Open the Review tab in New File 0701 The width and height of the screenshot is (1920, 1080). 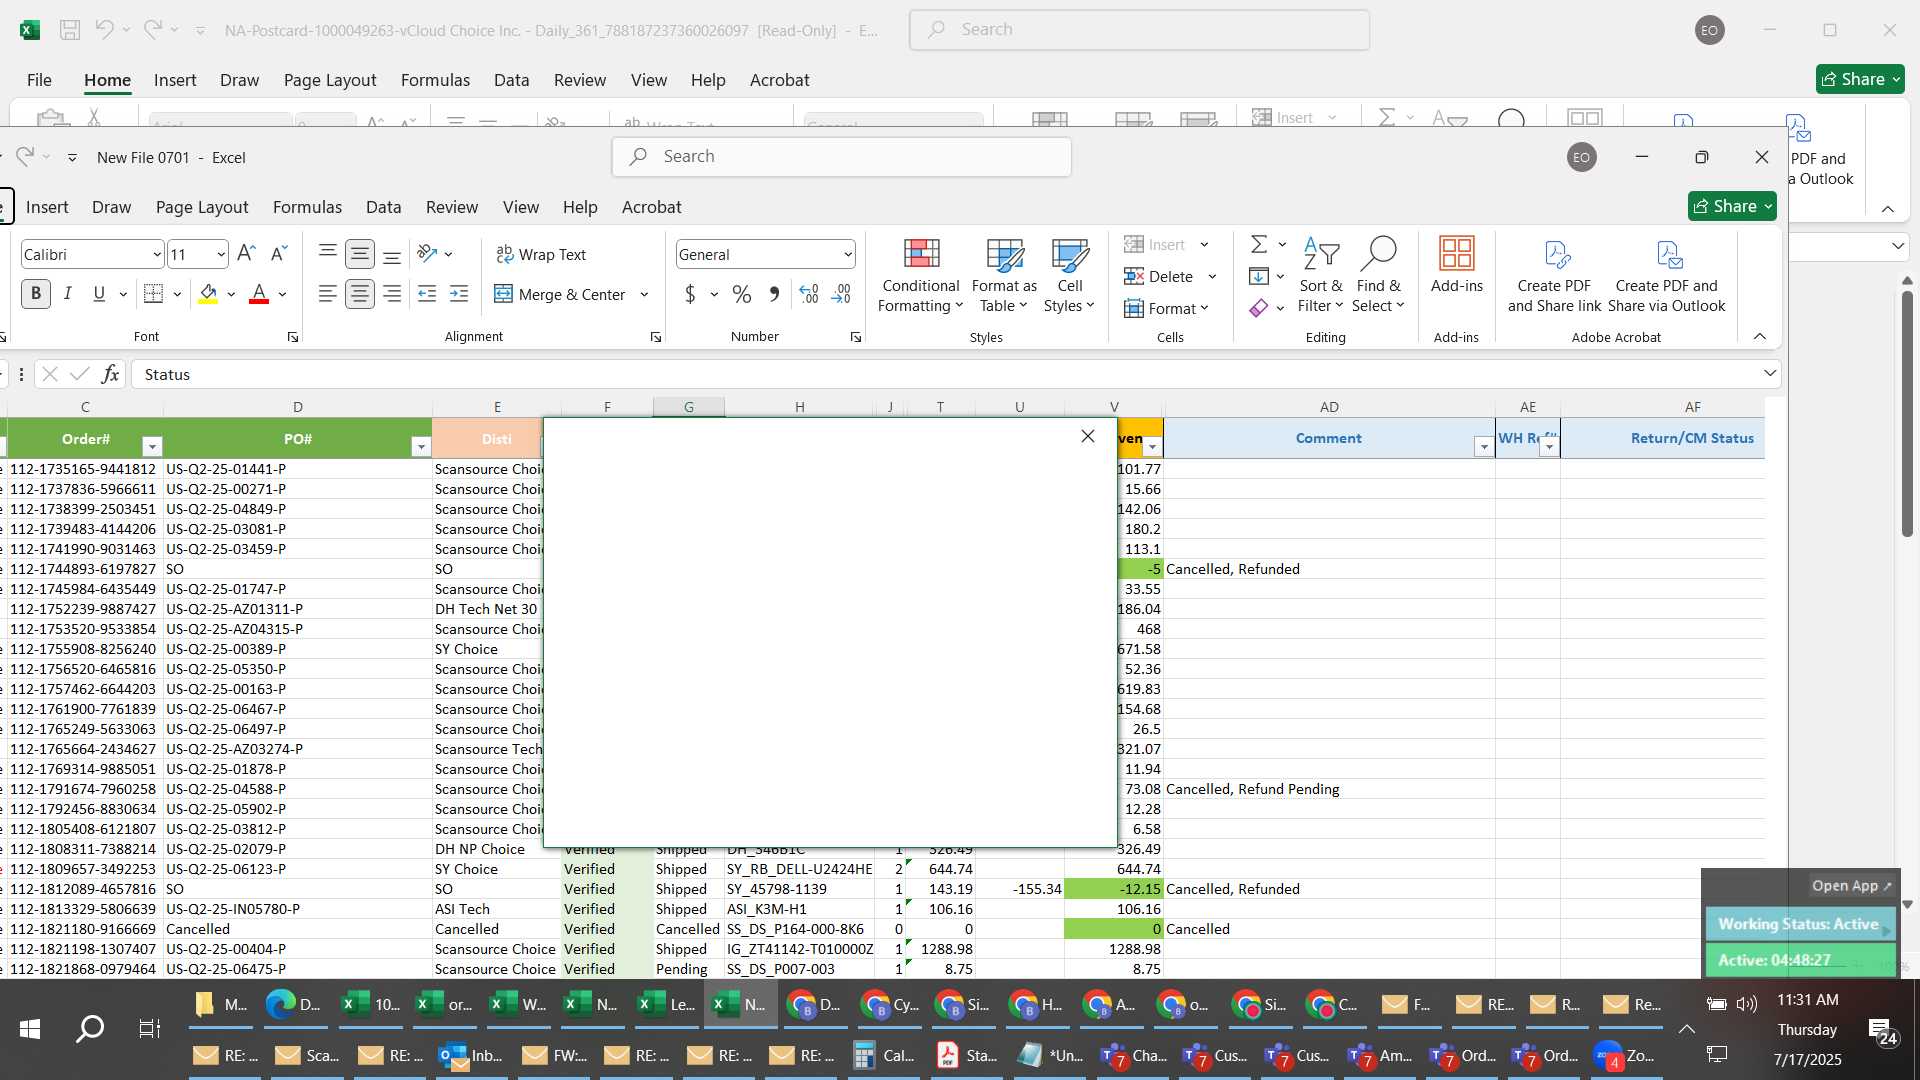click(452, 207)
